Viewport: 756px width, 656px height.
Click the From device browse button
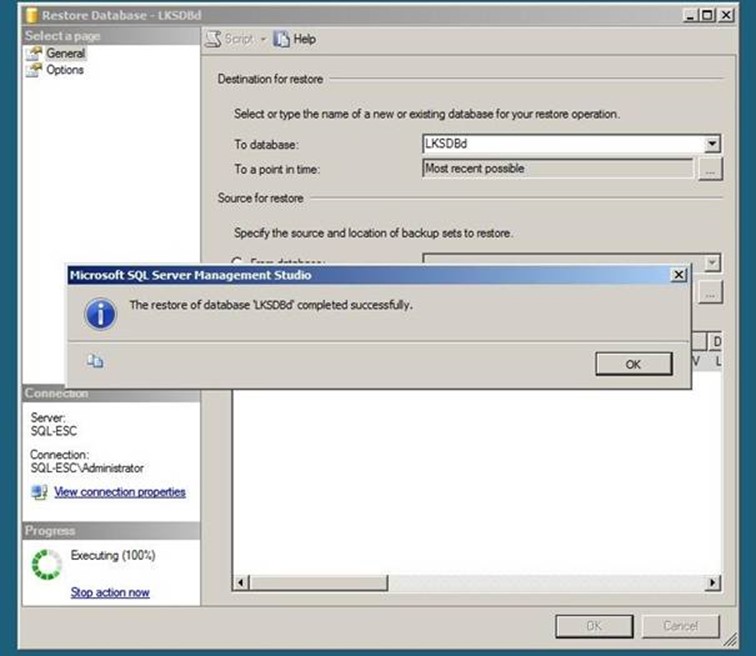710,293
